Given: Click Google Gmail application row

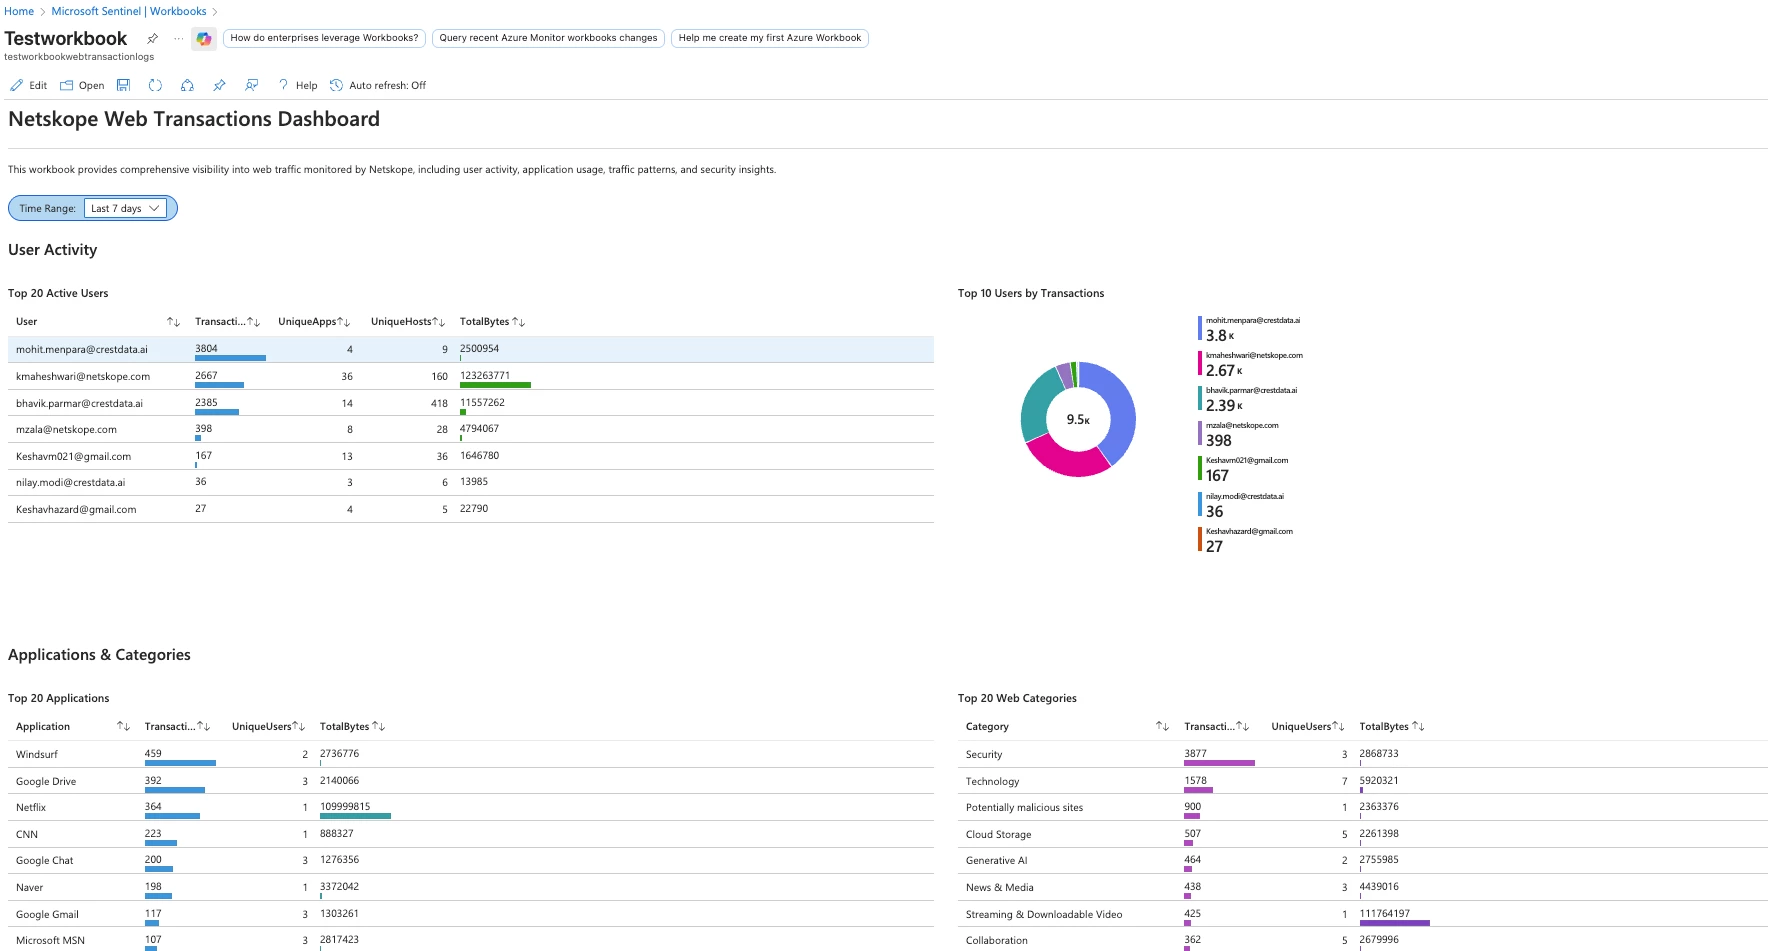Looking at the screenshot, I should coord(471,914).
